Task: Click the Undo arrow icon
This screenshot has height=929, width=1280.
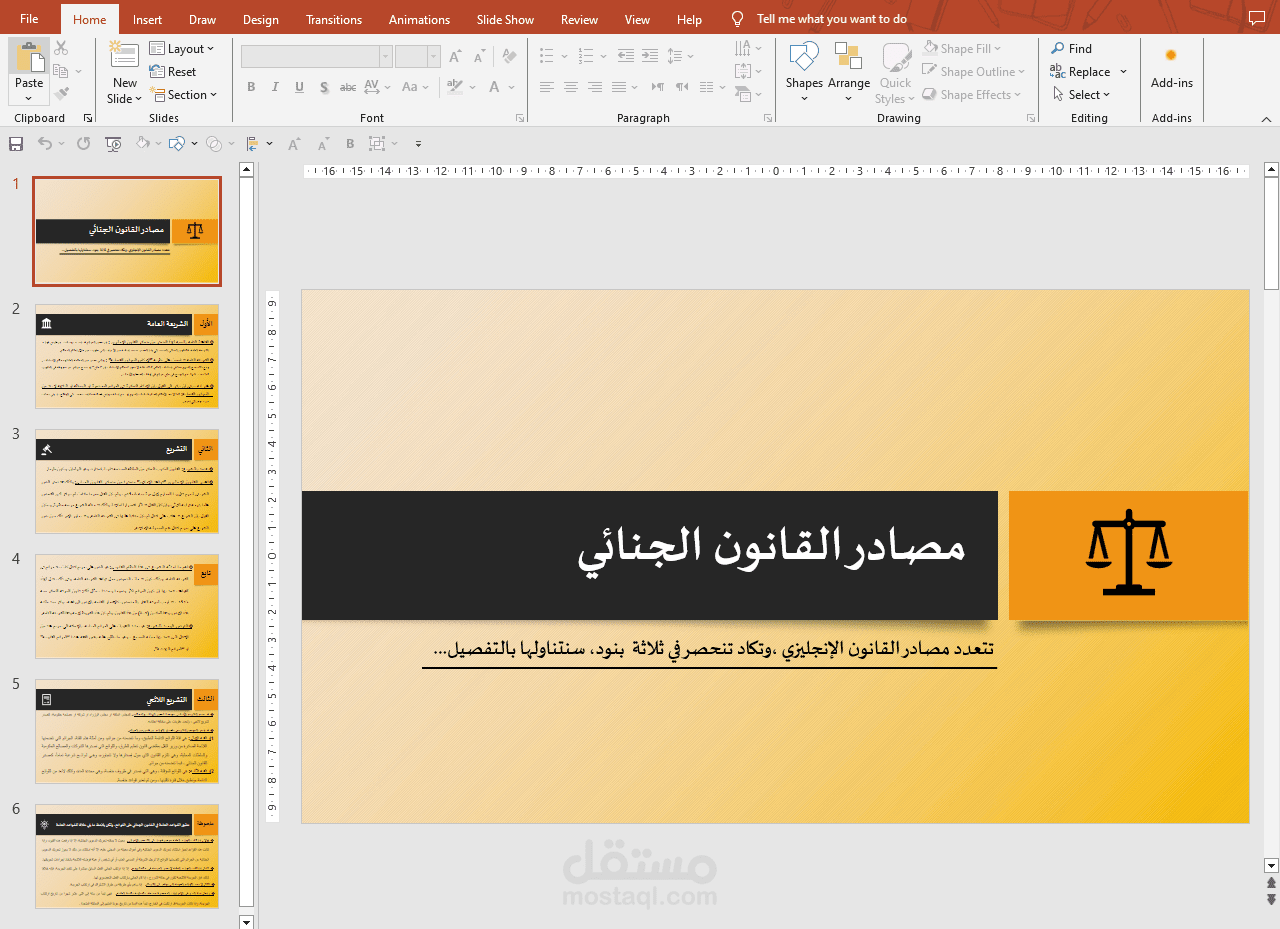Action: [45, 144]
